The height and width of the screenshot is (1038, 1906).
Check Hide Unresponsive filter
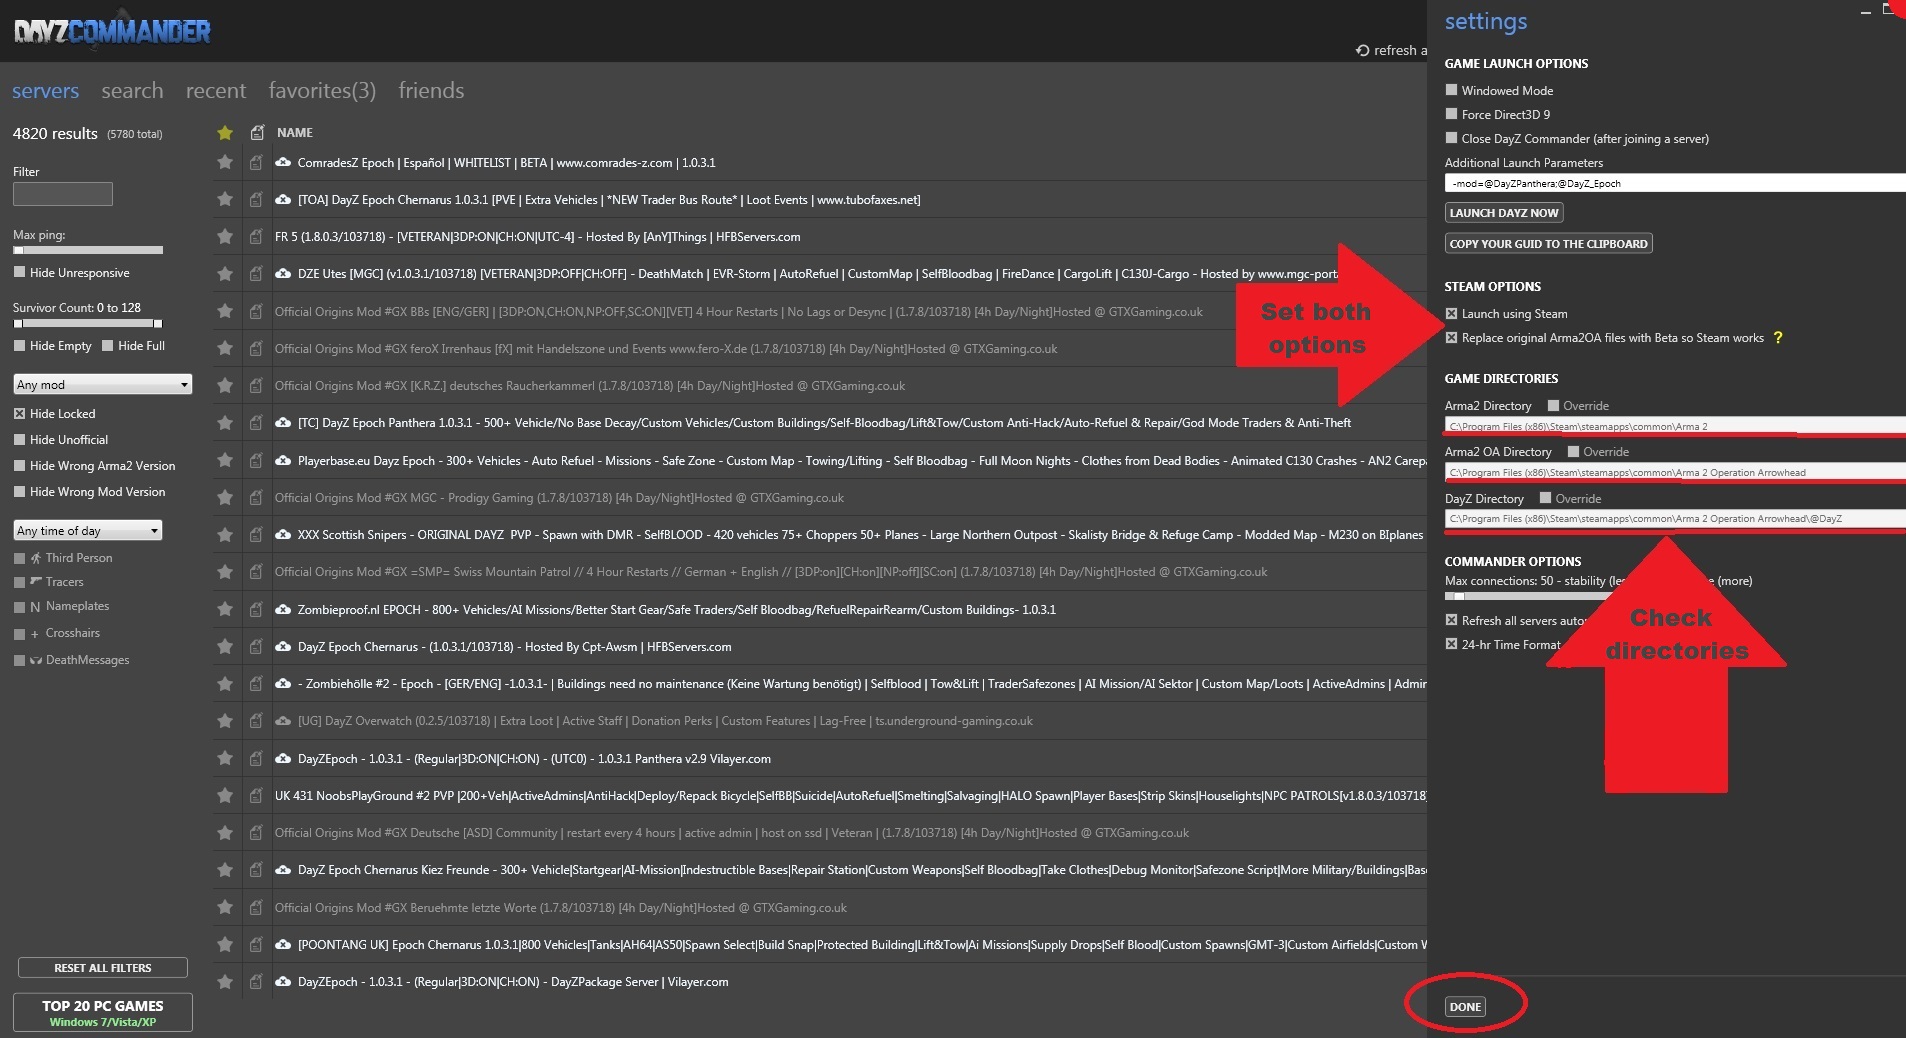pos(19,272)
